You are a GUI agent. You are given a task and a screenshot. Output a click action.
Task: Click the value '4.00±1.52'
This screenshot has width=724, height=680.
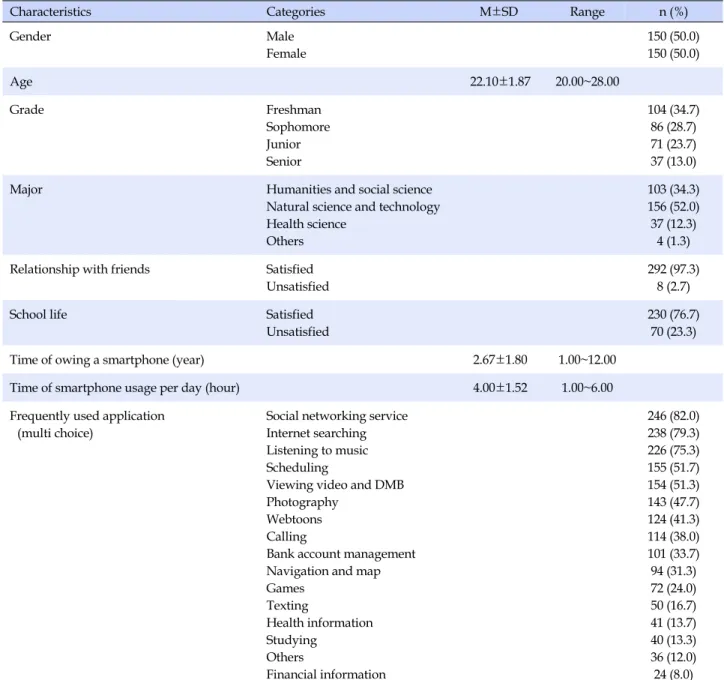(500, 388)
